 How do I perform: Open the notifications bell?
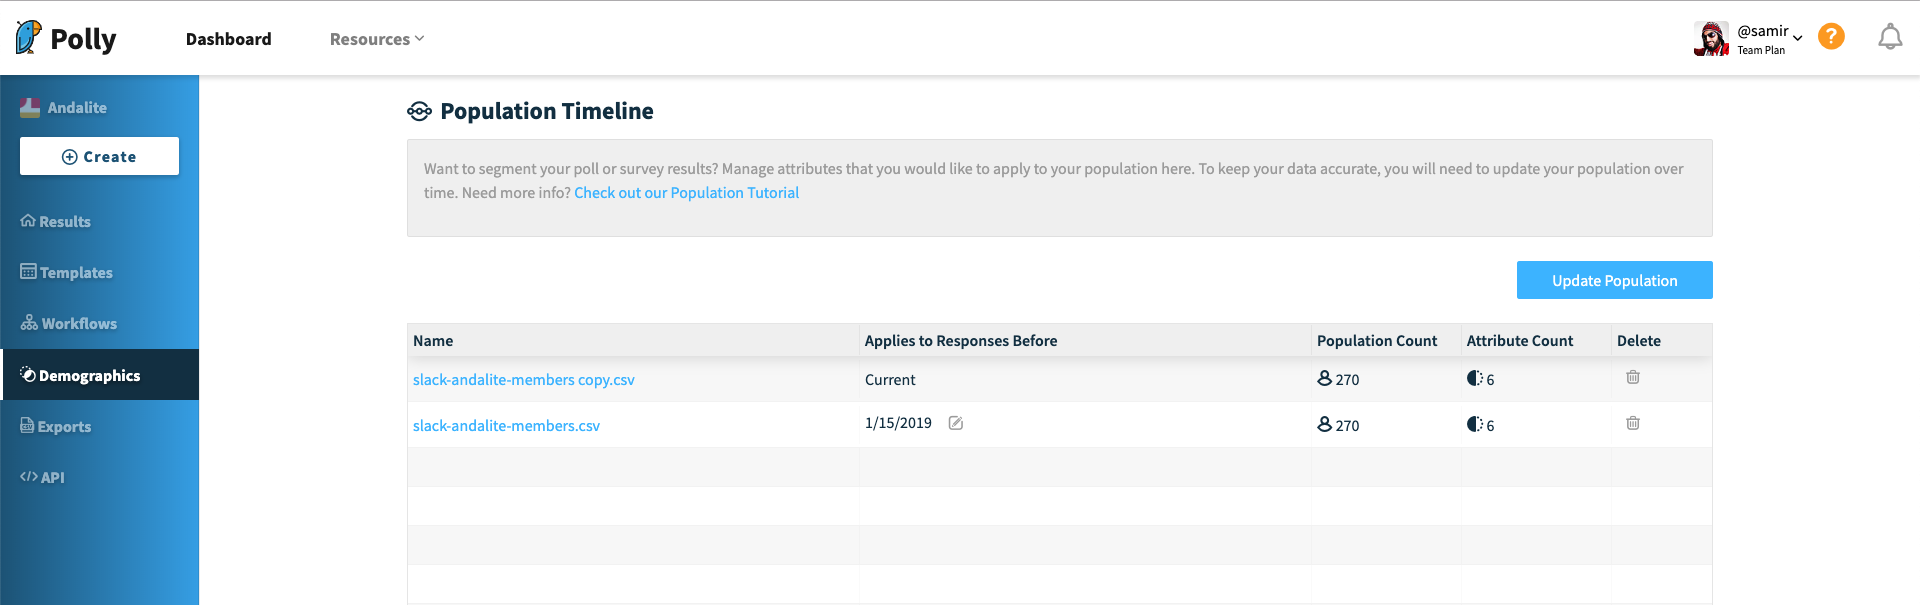[x=1890, y=37]
